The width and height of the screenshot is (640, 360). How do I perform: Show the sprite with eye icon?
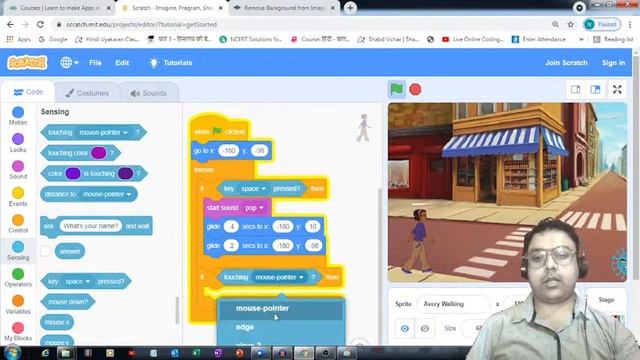point(404,328)
